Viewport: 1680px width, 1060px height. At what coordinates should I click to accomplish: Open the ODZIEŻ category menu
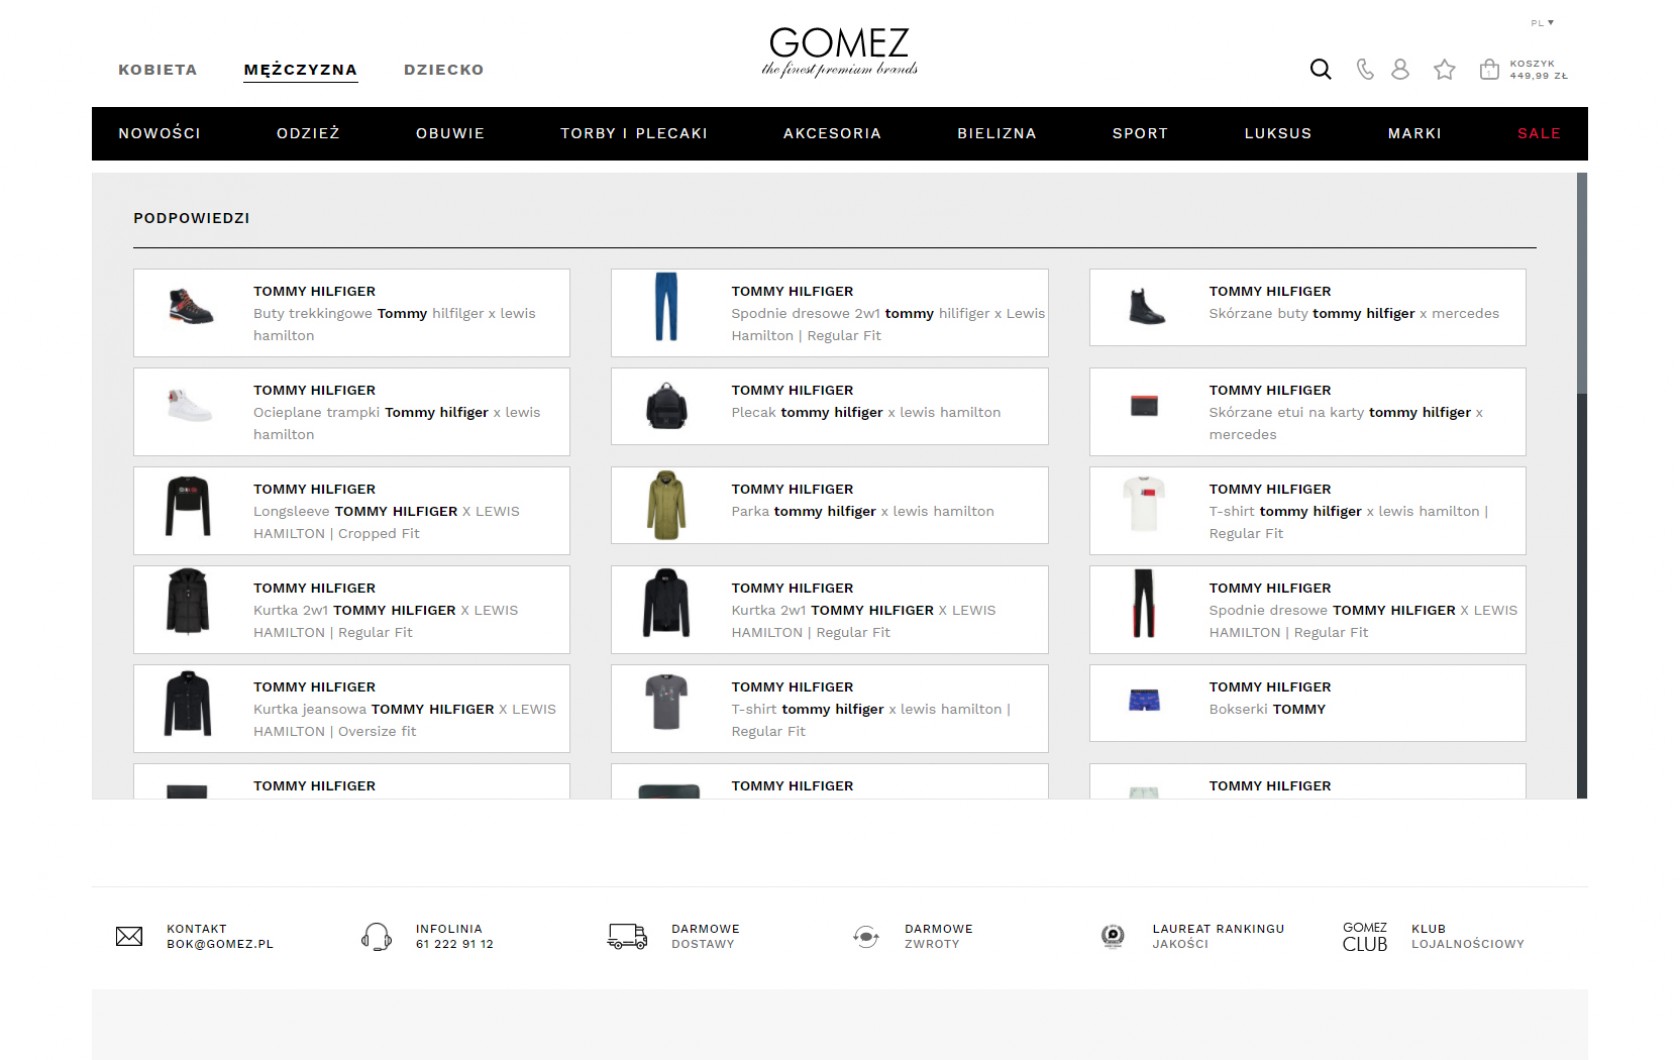(x=308, y=133)
